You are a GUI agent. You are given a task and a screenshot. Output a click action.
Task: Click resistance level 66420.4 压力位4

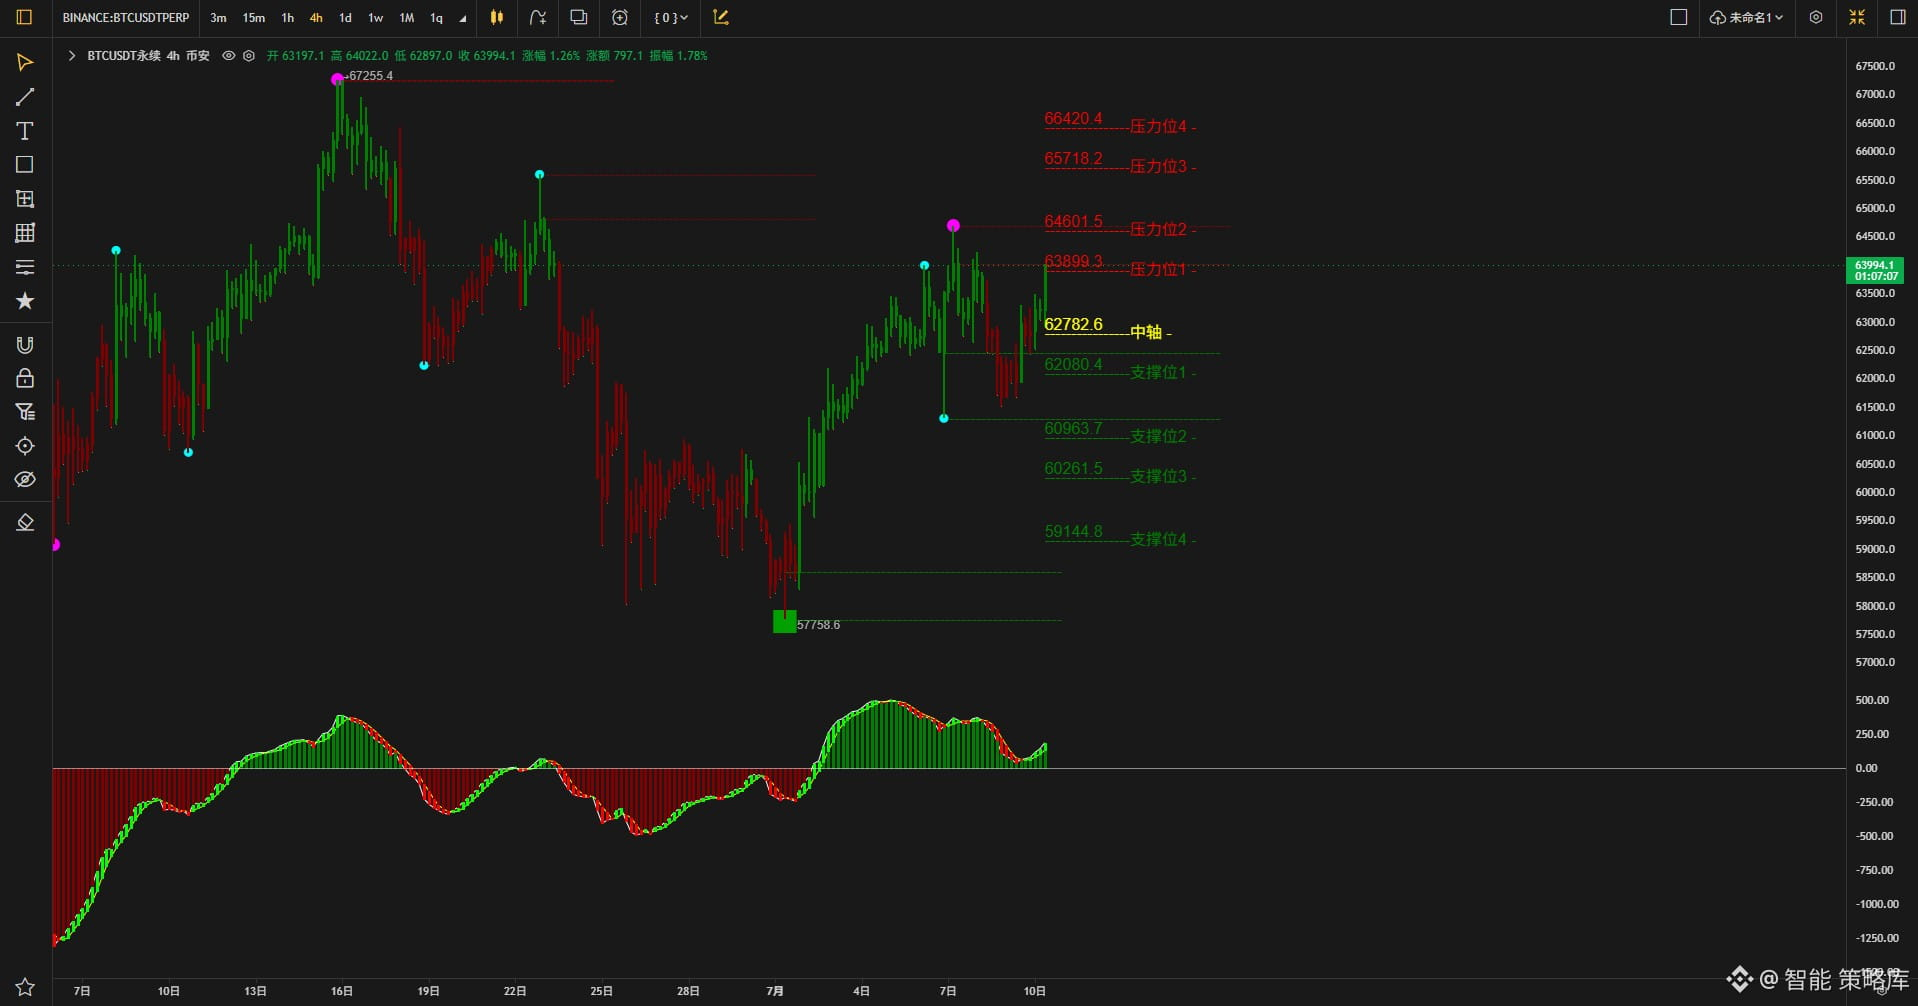click(1120, 122)
